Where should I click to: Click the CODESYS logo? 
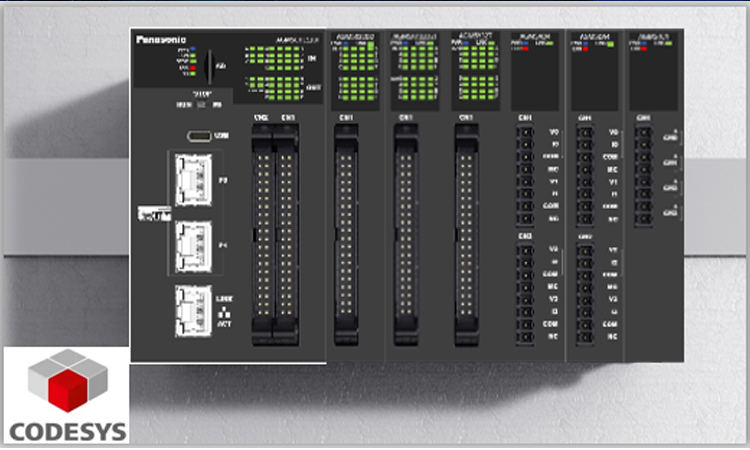66,393
